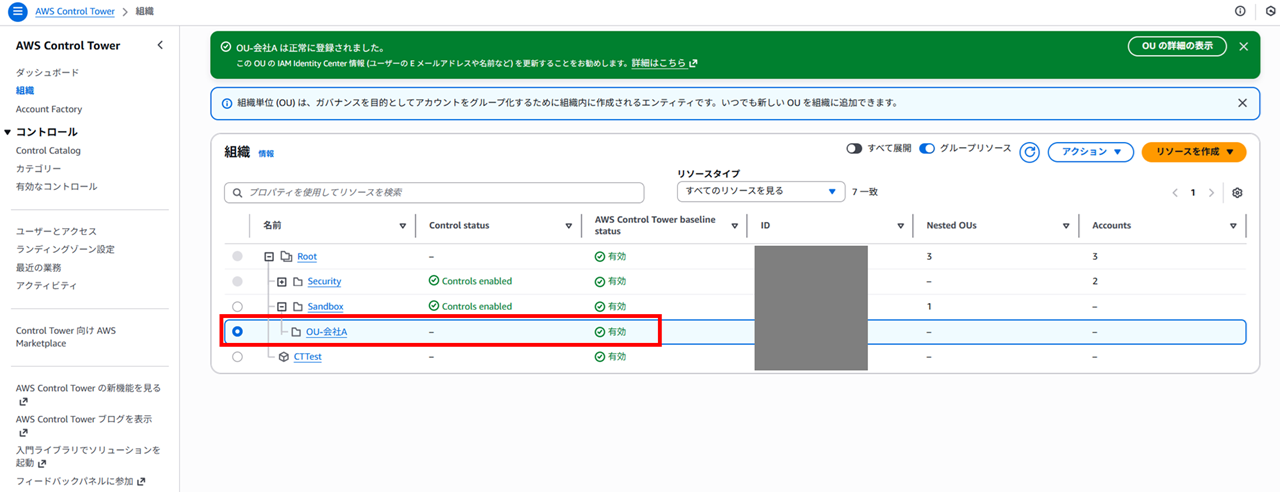Collapse the Root tree node
Screen dimensions: 1280x492
(269, 257)
